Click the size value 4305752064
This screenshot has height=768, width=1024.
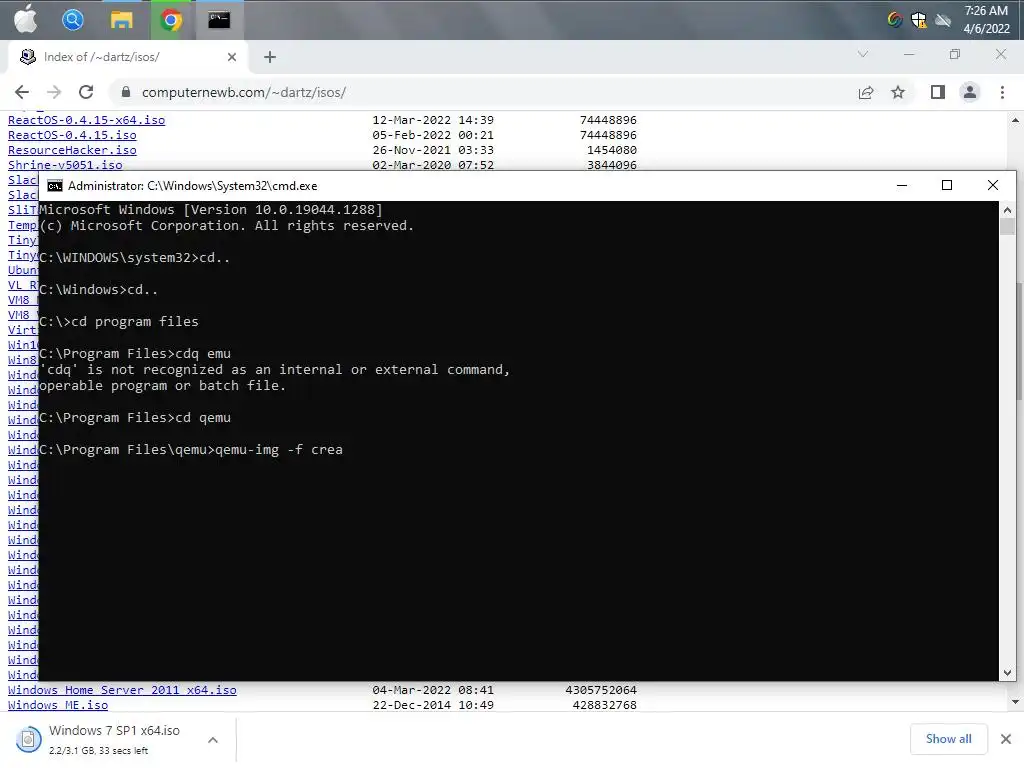click(x=601, y=690)
